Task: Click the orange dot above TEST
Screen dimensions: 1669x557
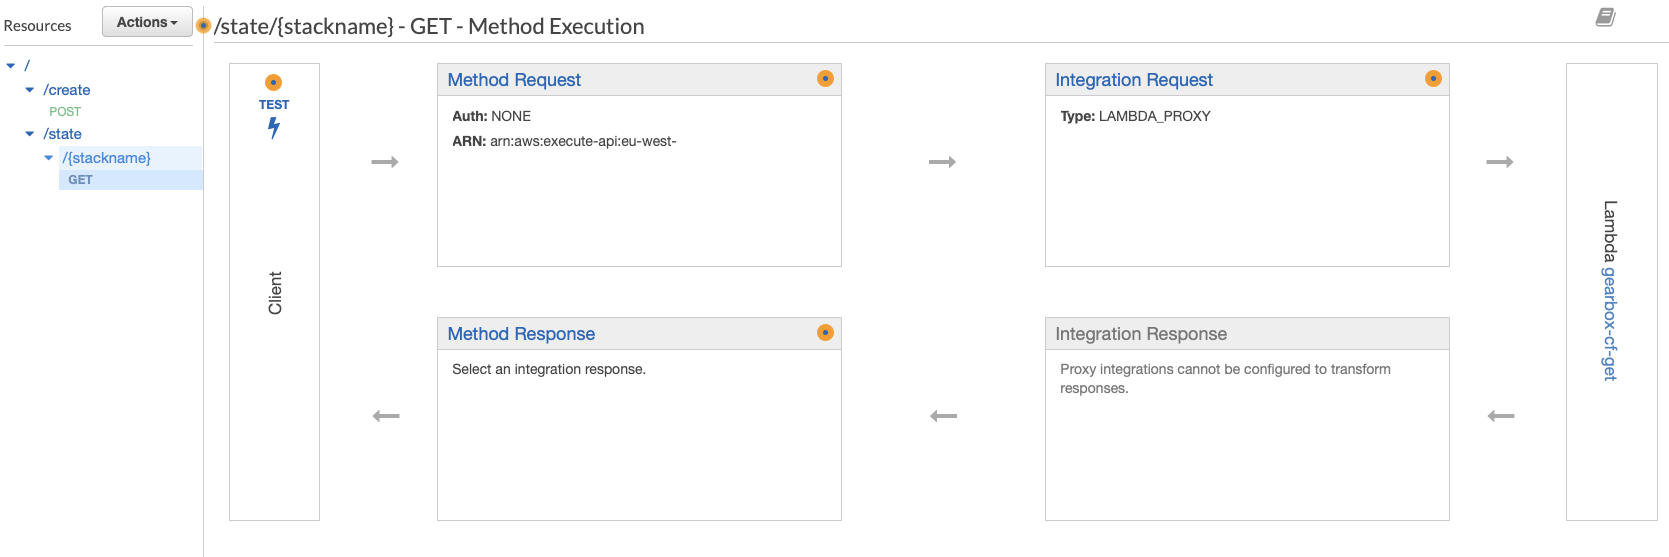Action: [273, 83]
